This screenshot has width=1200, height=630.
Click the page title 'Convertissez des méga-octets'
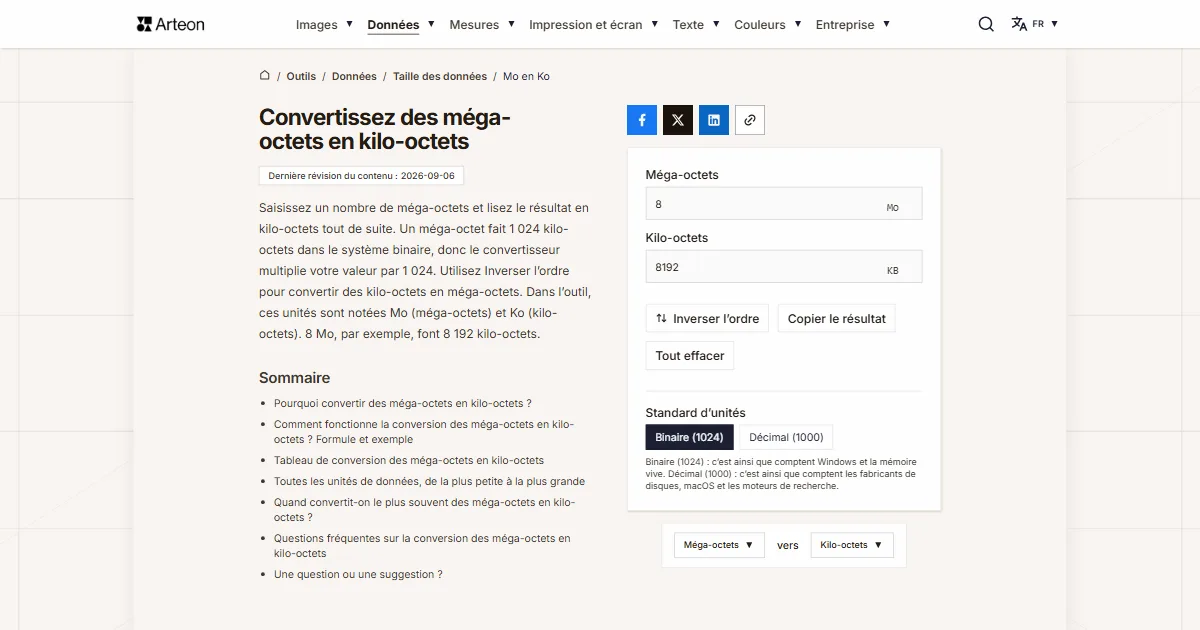pyautogui.click(x=385, y=130)
